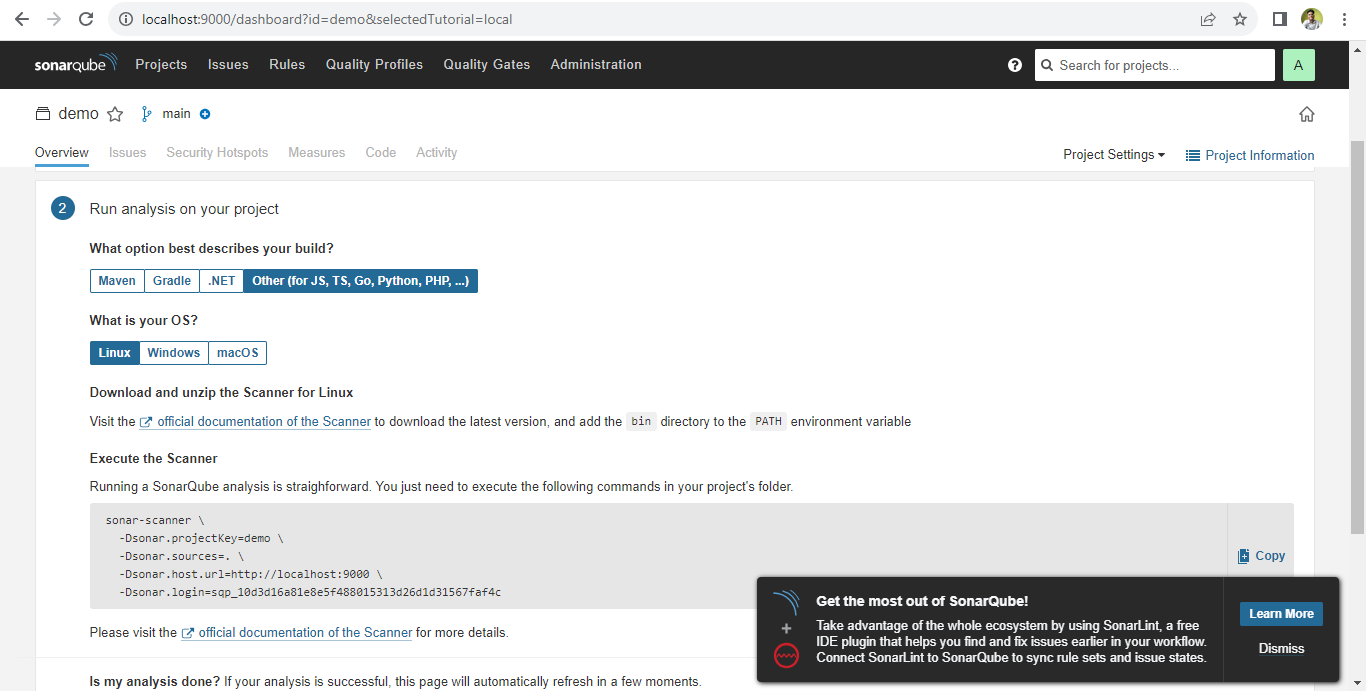Switch to project Issues tab
The height and width of the screenshot is (691, 1366).
click(x=128, y=153)
